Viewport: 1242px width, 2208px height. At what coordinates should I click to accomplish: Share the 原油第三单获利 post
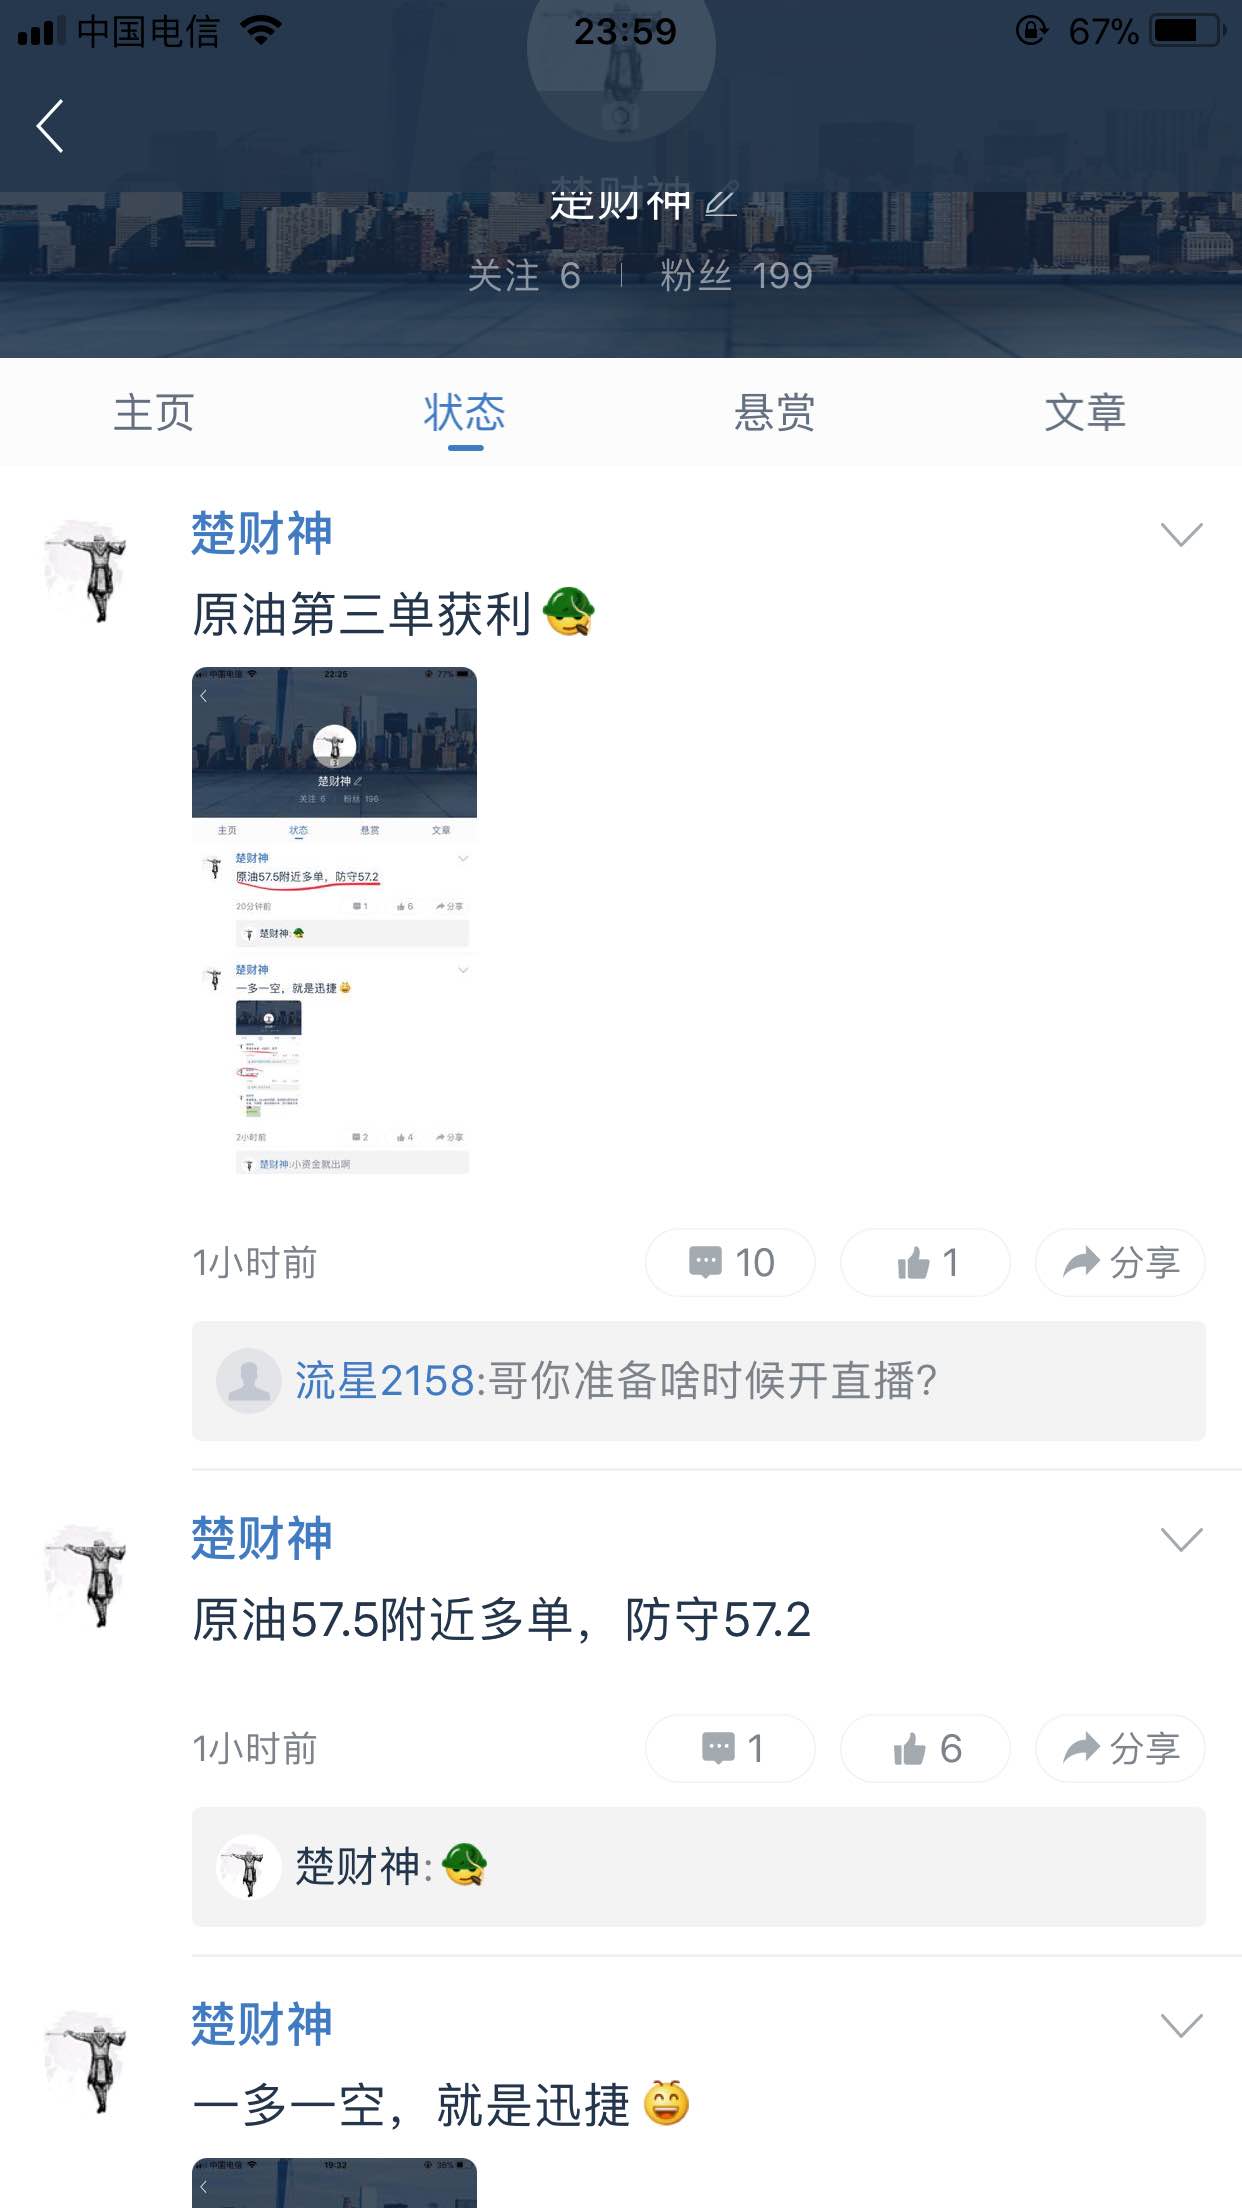[x=1120, y=1262]
